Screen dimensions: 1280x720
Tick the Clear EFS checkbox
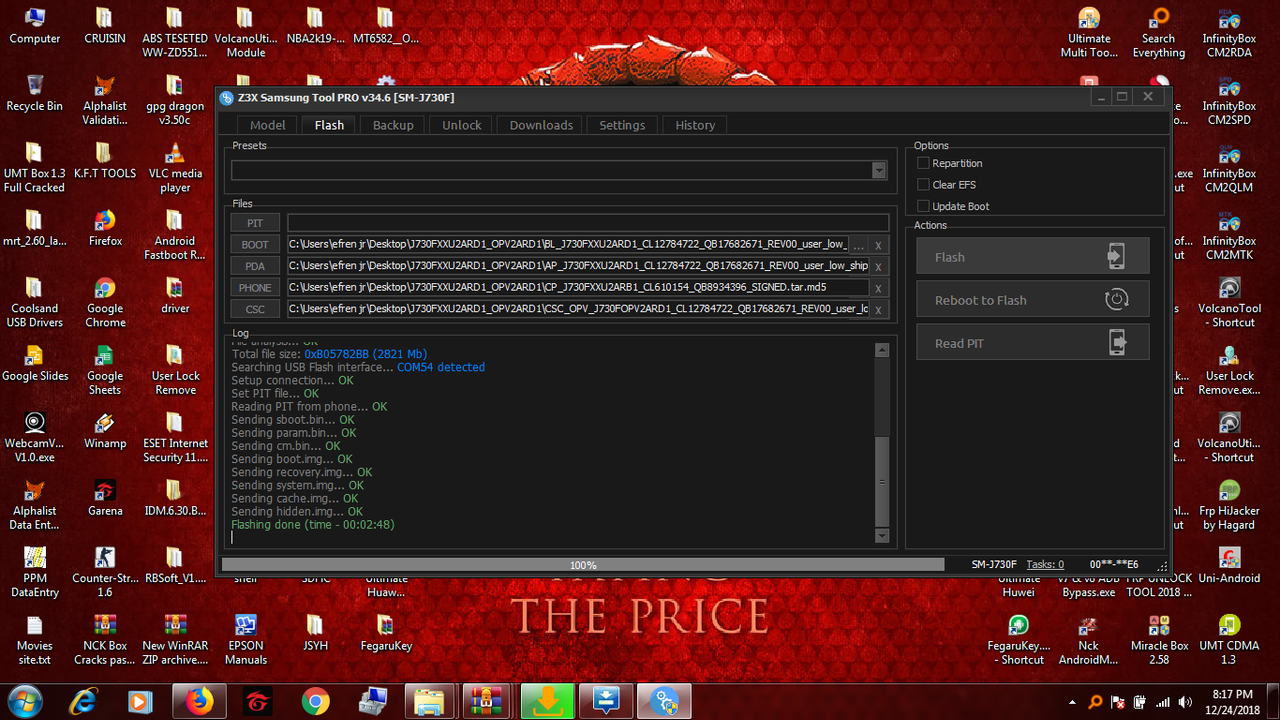pyautogui.click(x=923, y=185)
